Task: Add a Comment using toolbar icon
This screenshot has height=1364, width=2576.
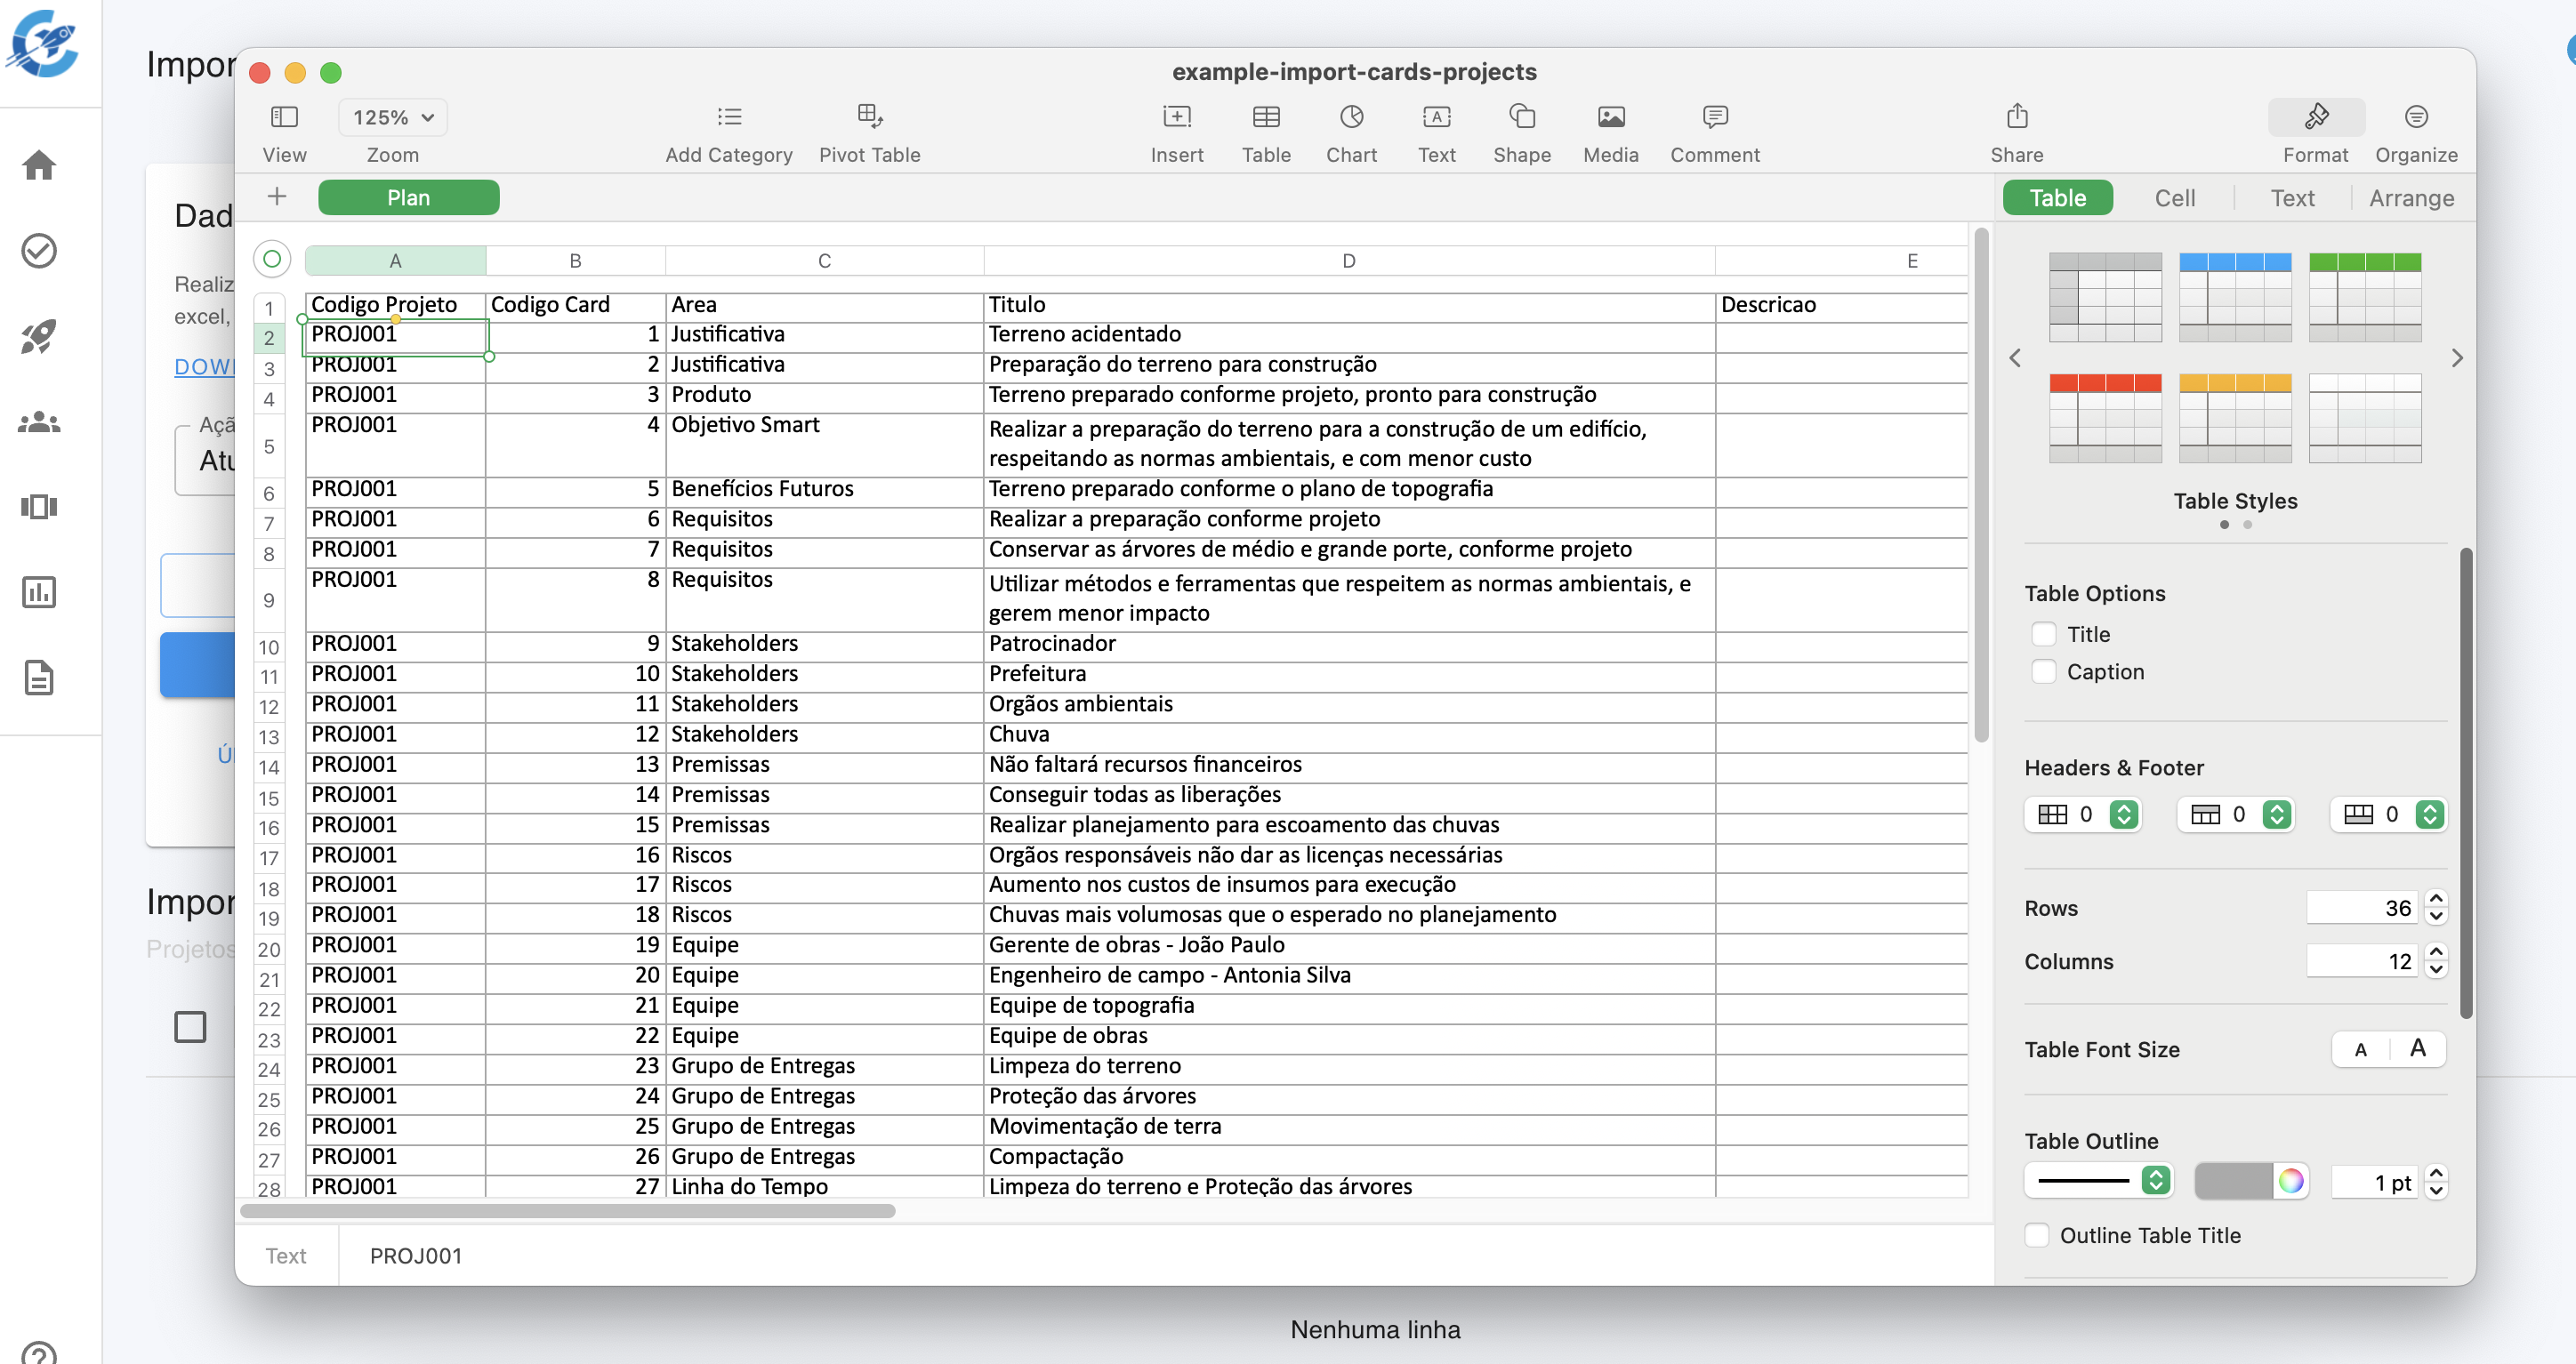Action: coord(1714,117)
